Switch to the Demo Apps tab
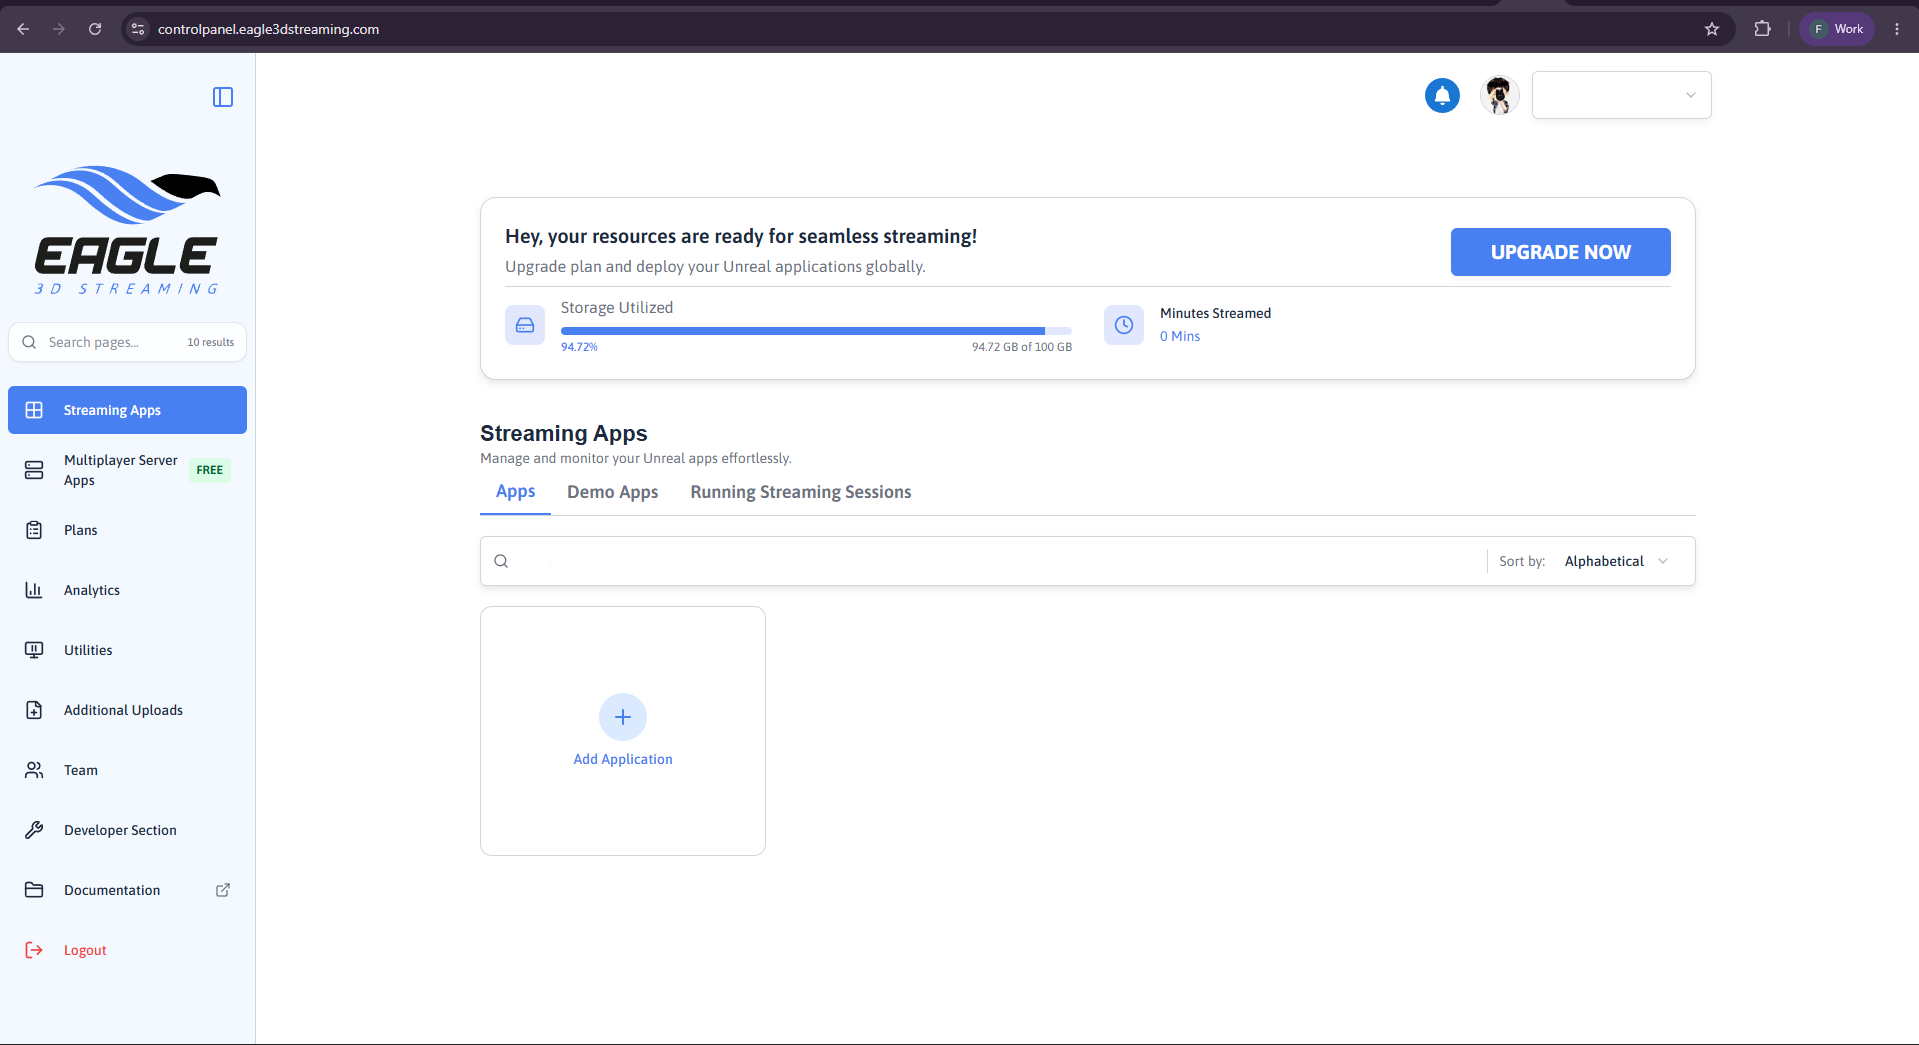This screenshot has width=1919, height=1045. point(613,492)
